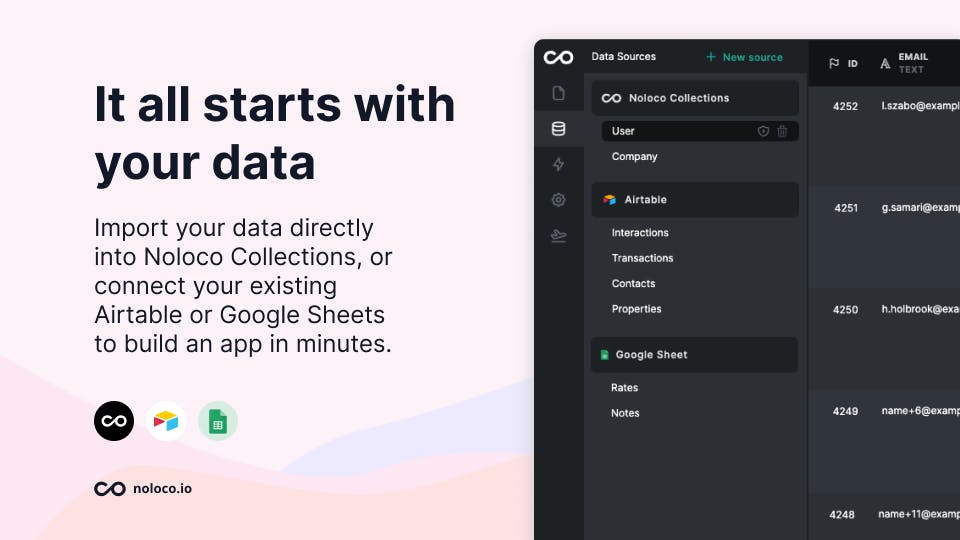Collapse the Airtable section header

click(695, 200)
